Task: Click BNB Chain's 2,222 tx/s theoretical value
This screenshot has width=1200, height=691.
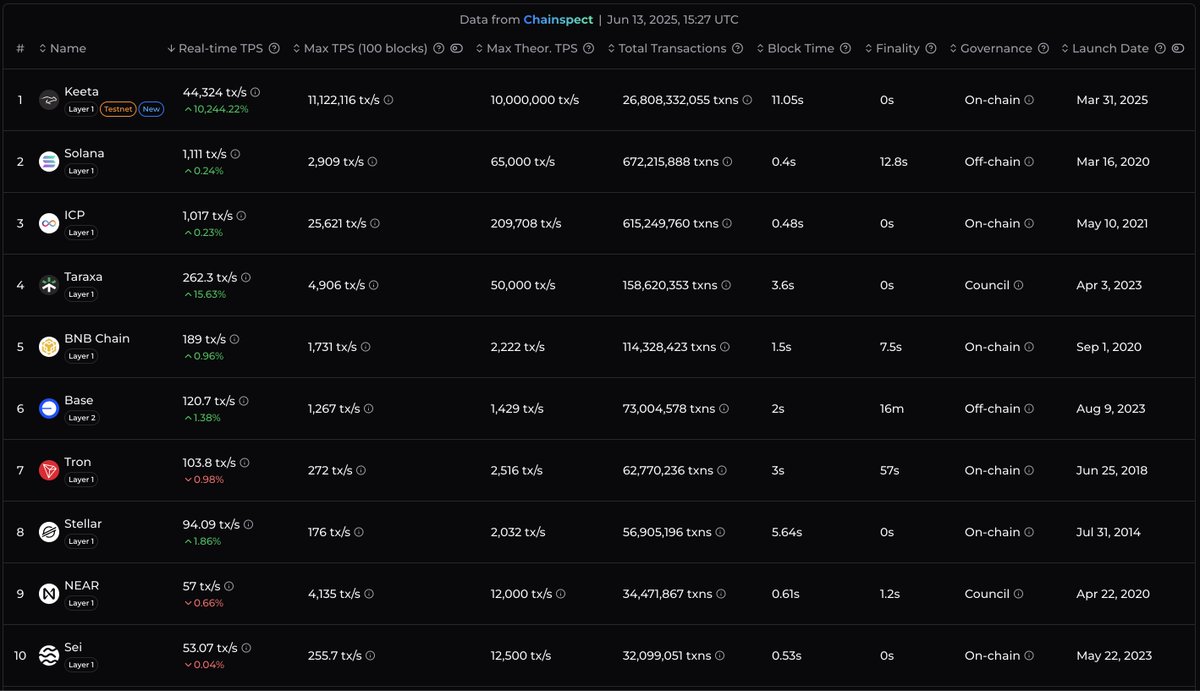Action: point(518,347)
